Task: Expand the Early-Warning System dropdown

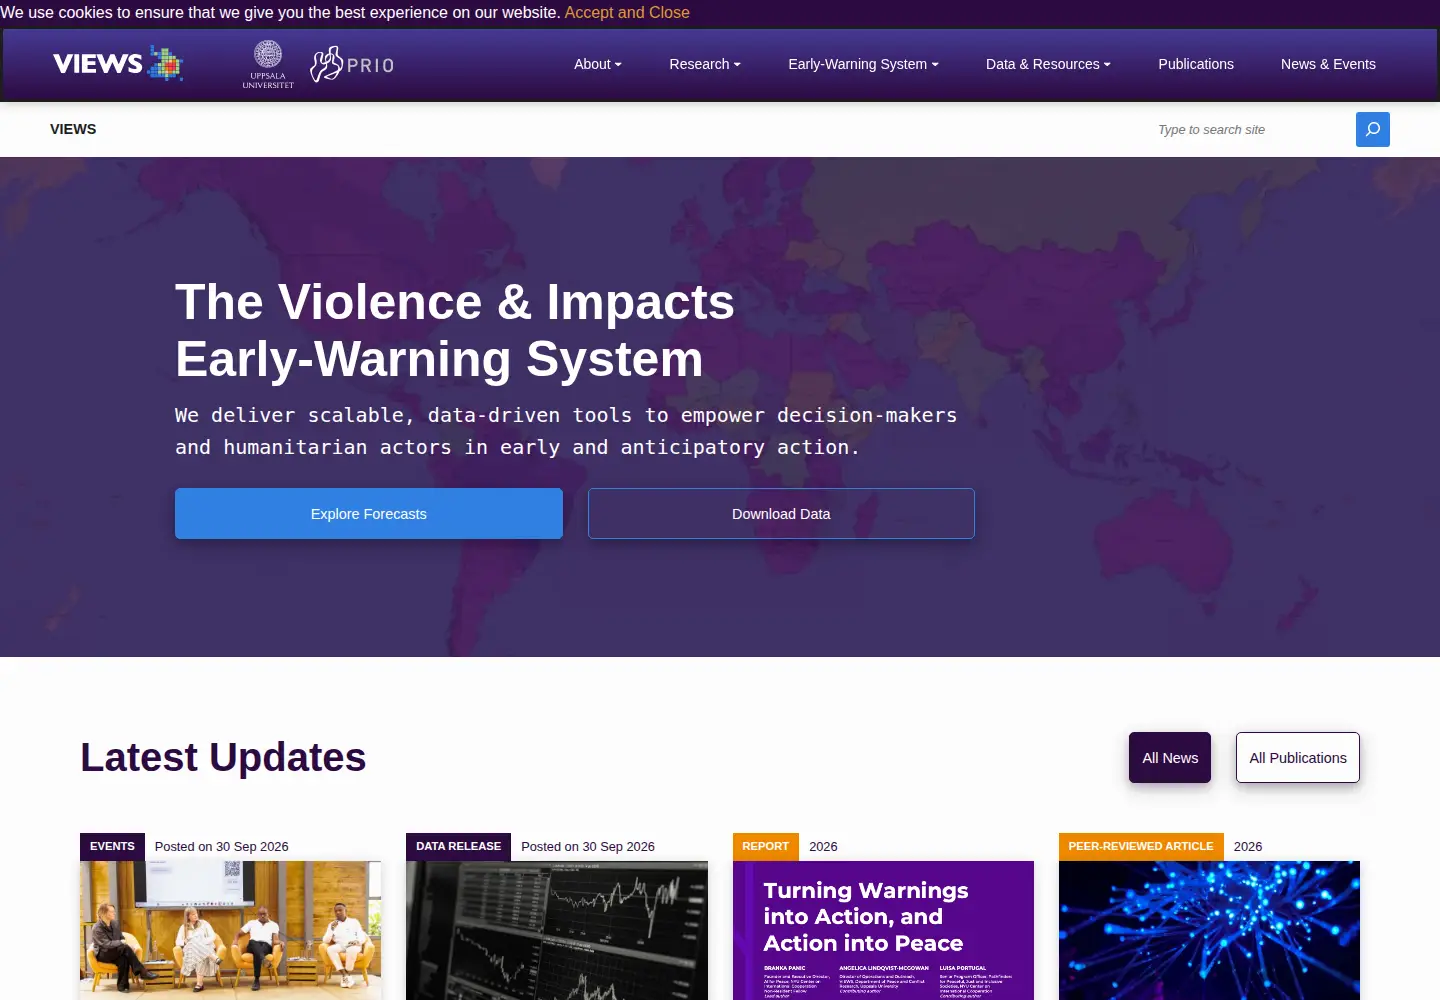Action: (x=863, y=64)
